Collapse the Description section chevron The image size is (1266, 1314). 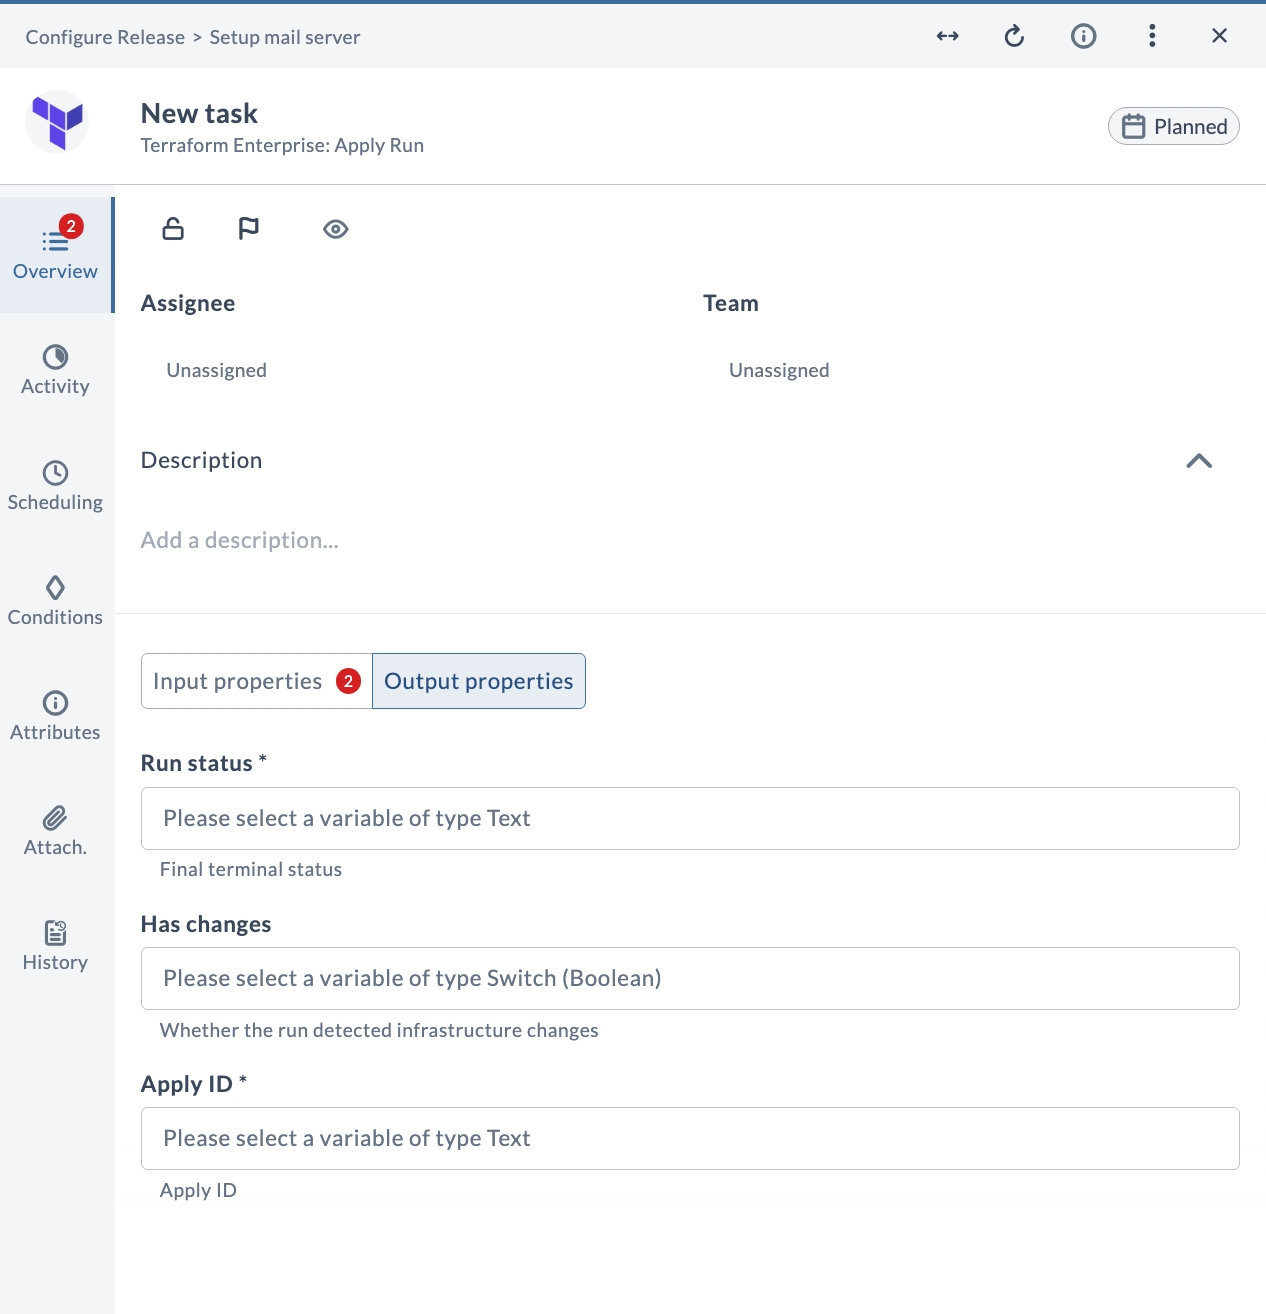click(1199, 461)
